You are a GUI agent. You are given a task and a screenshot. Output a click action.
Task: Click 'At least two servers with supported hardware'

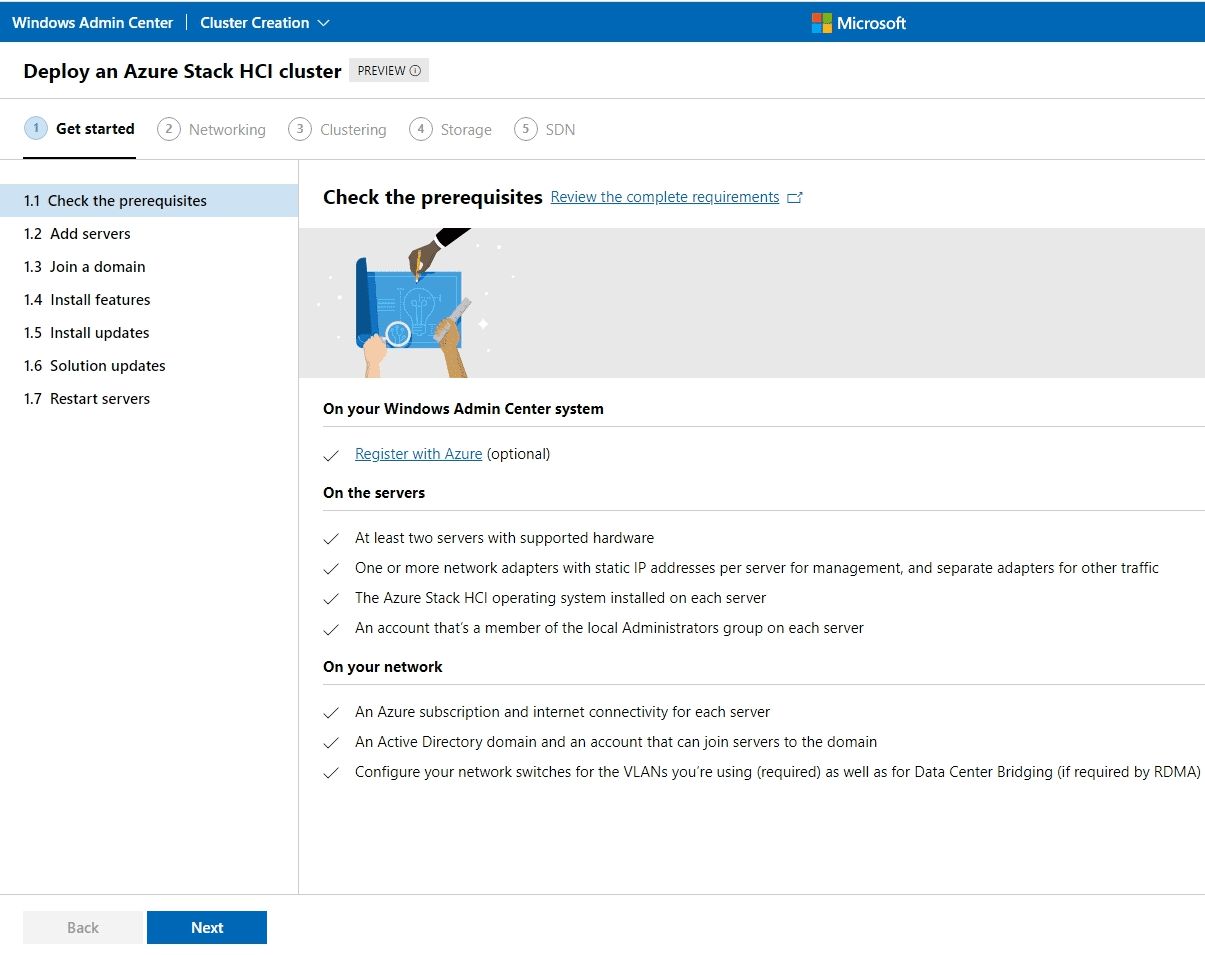click(504, 538)
